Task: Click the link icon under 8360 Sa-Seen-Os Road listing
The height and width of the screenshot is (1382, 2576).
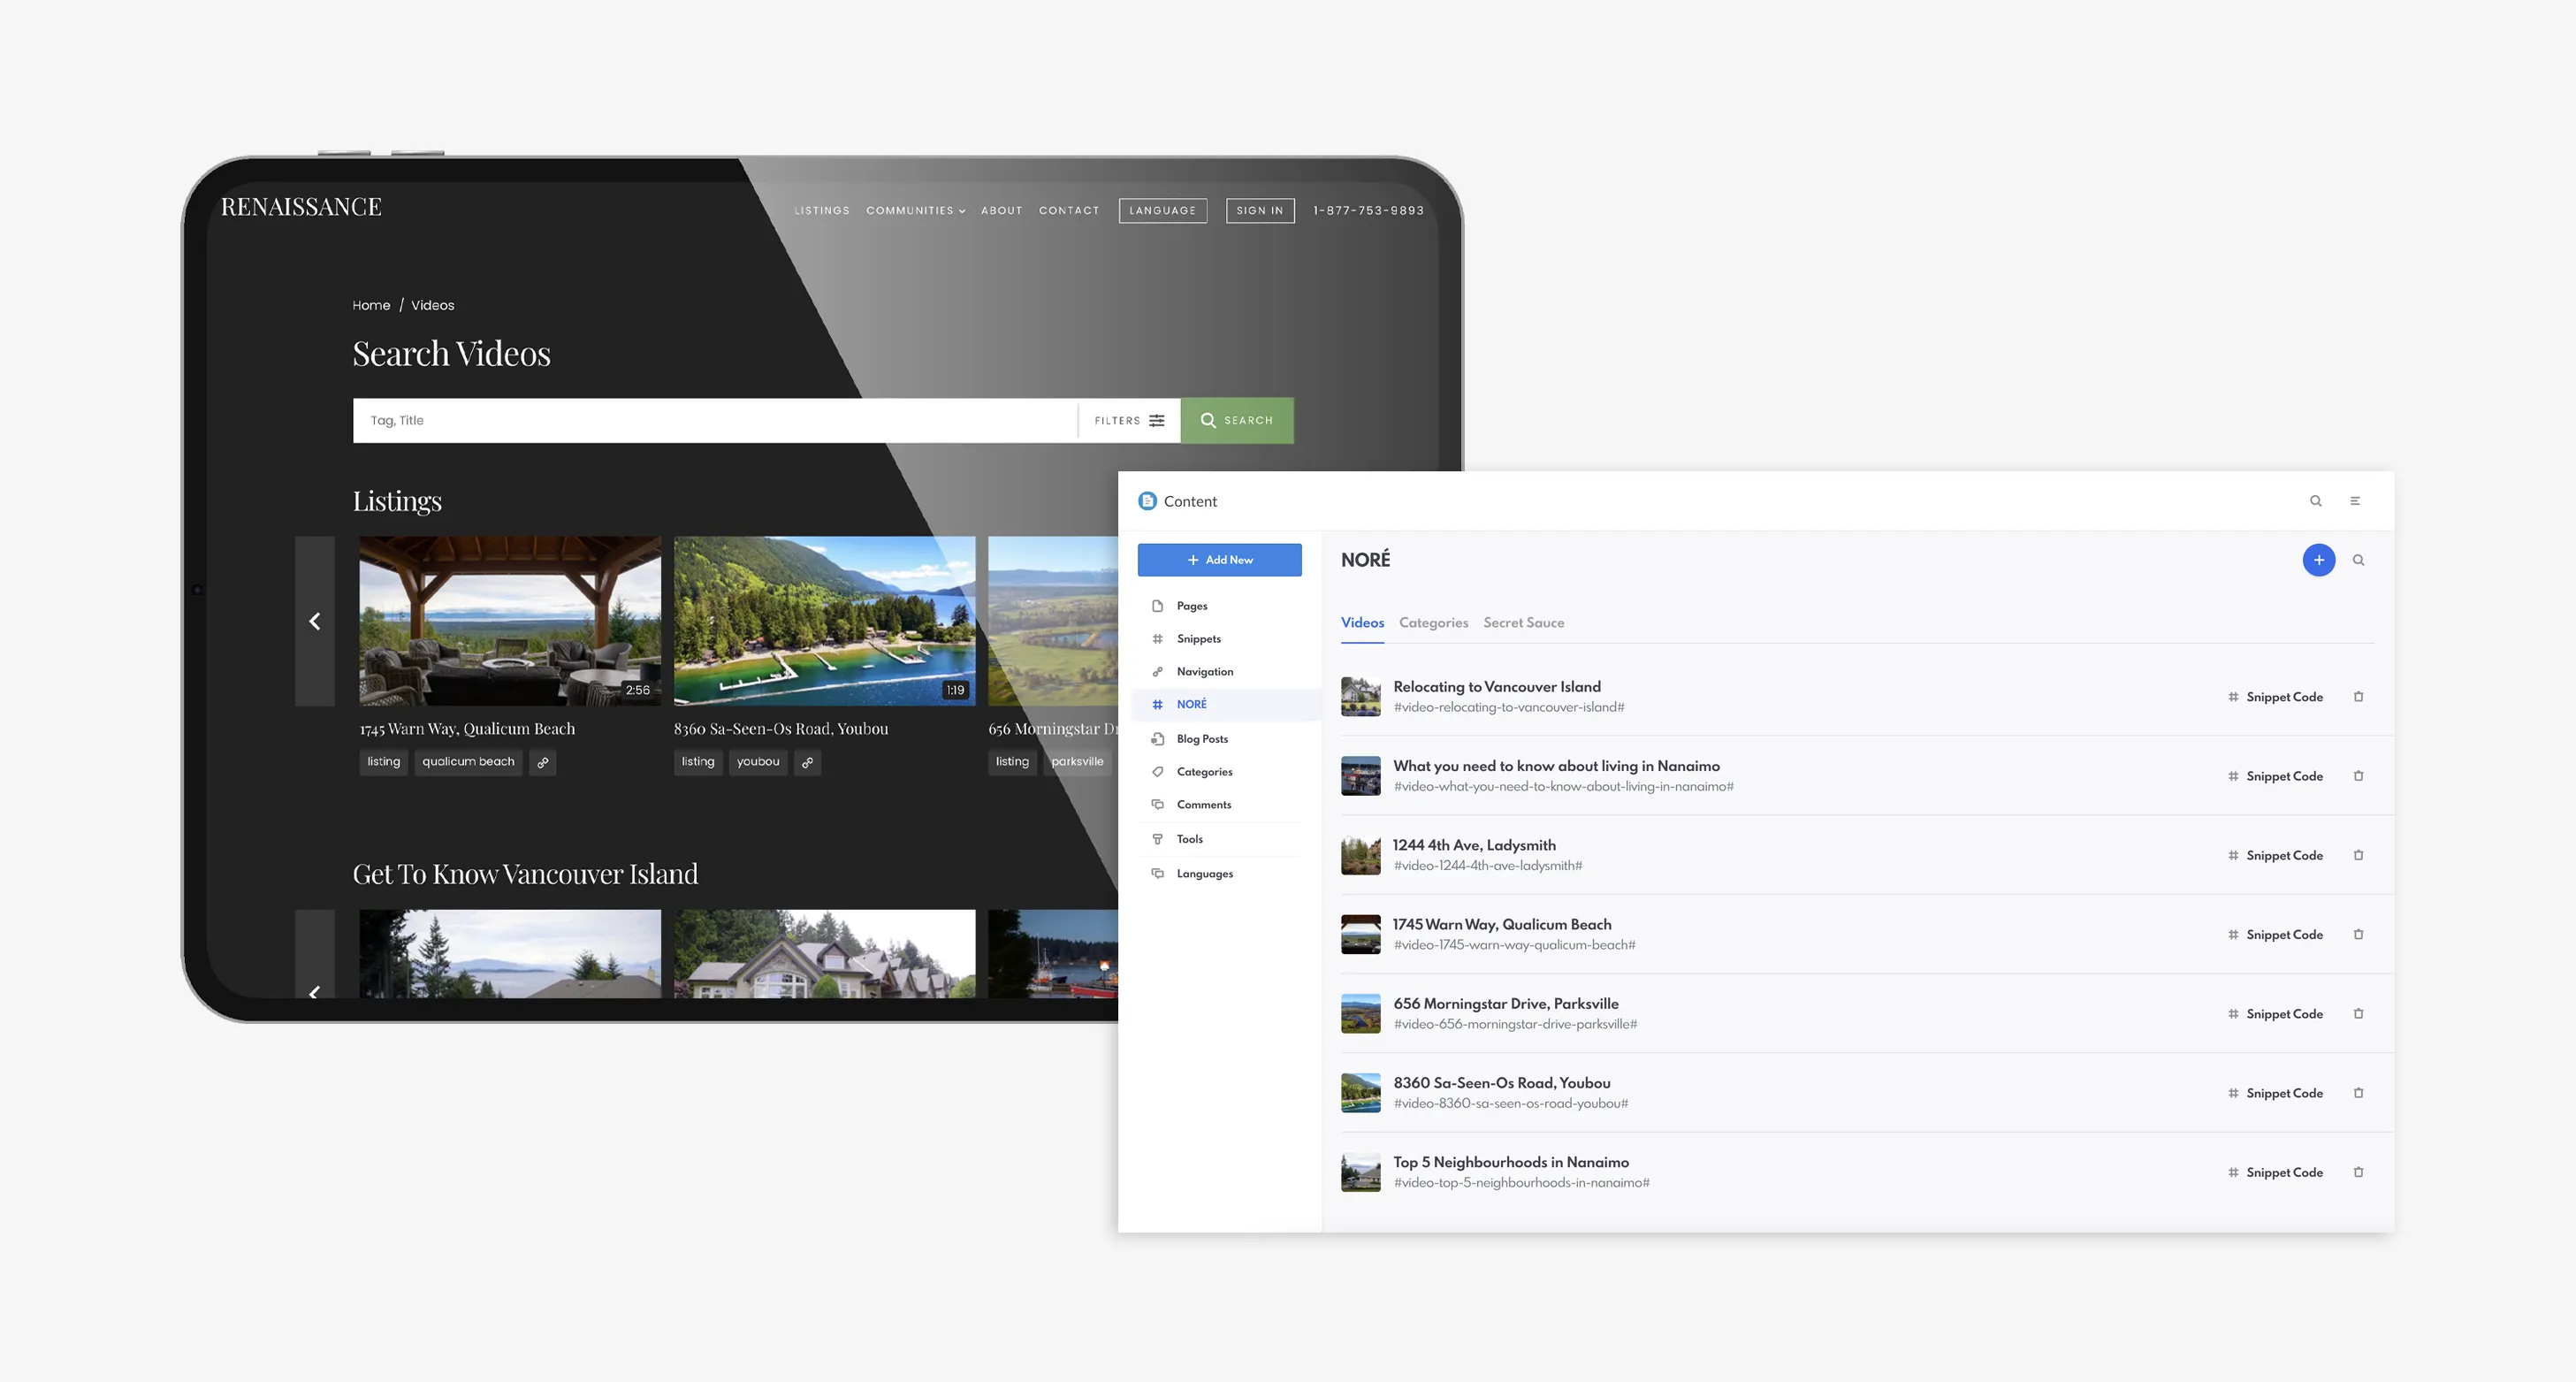Action: pos(807,762)
